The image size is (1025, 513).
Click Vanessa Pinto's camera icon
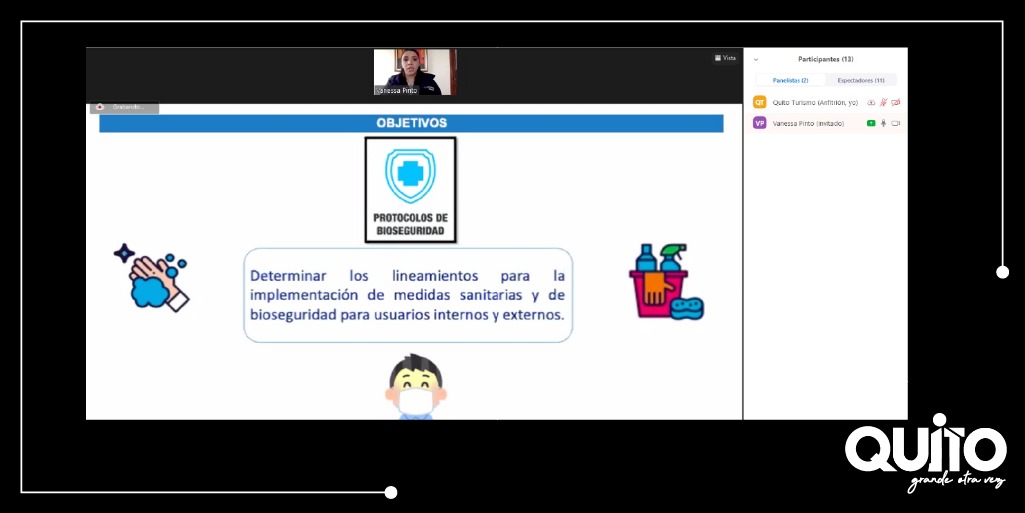point(896,123)
